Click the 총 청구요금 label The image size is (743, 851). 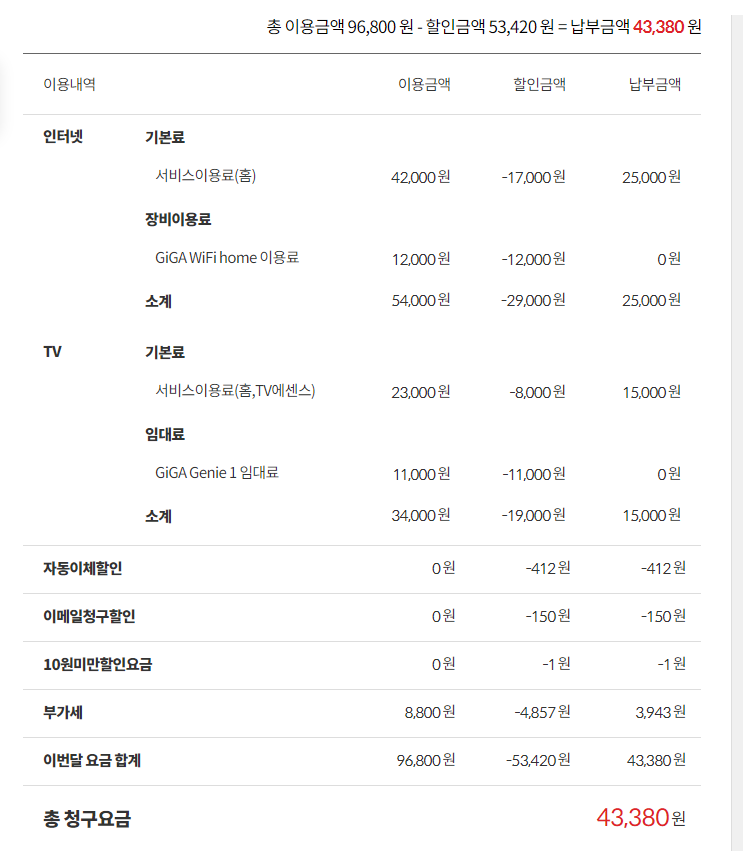click(87, 818)
